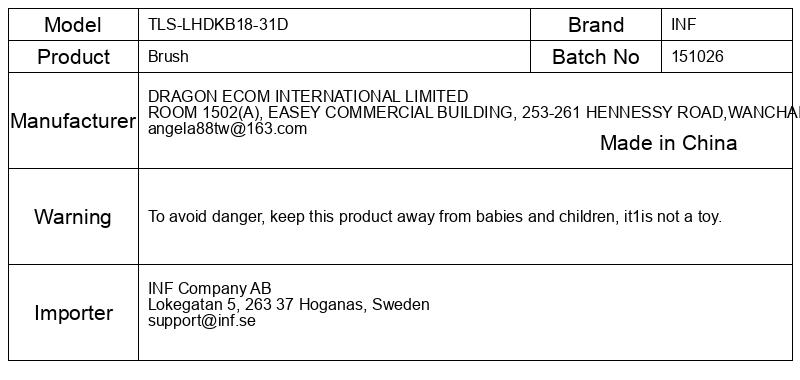Click the Easey Commercial Building address line

473,112
